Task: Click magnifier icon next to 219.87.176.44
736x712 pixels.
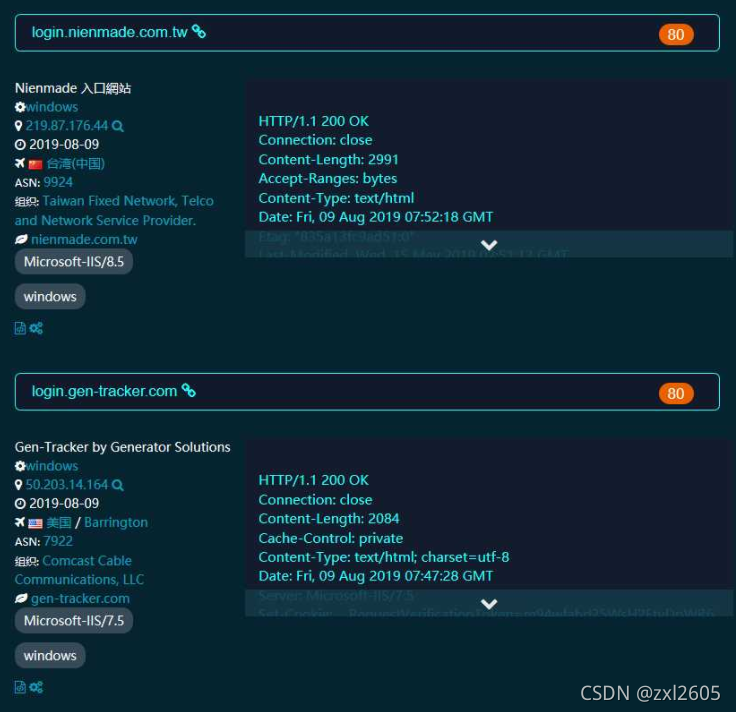Action: (118, 126)
